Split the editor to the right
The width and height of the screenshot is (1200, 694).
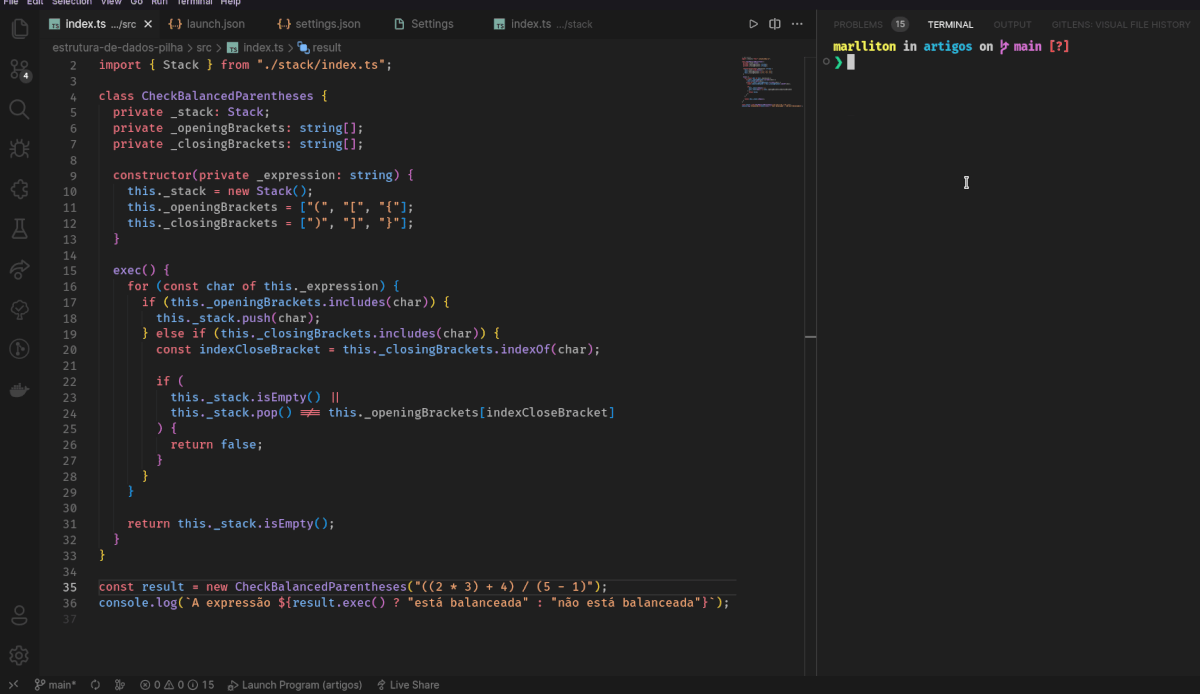point(775,24)
